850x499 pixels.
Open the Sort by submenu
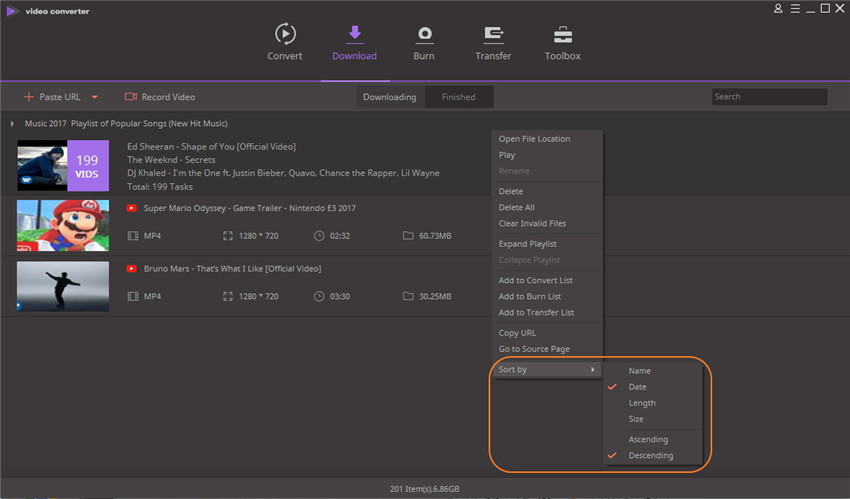coord(547,370)
